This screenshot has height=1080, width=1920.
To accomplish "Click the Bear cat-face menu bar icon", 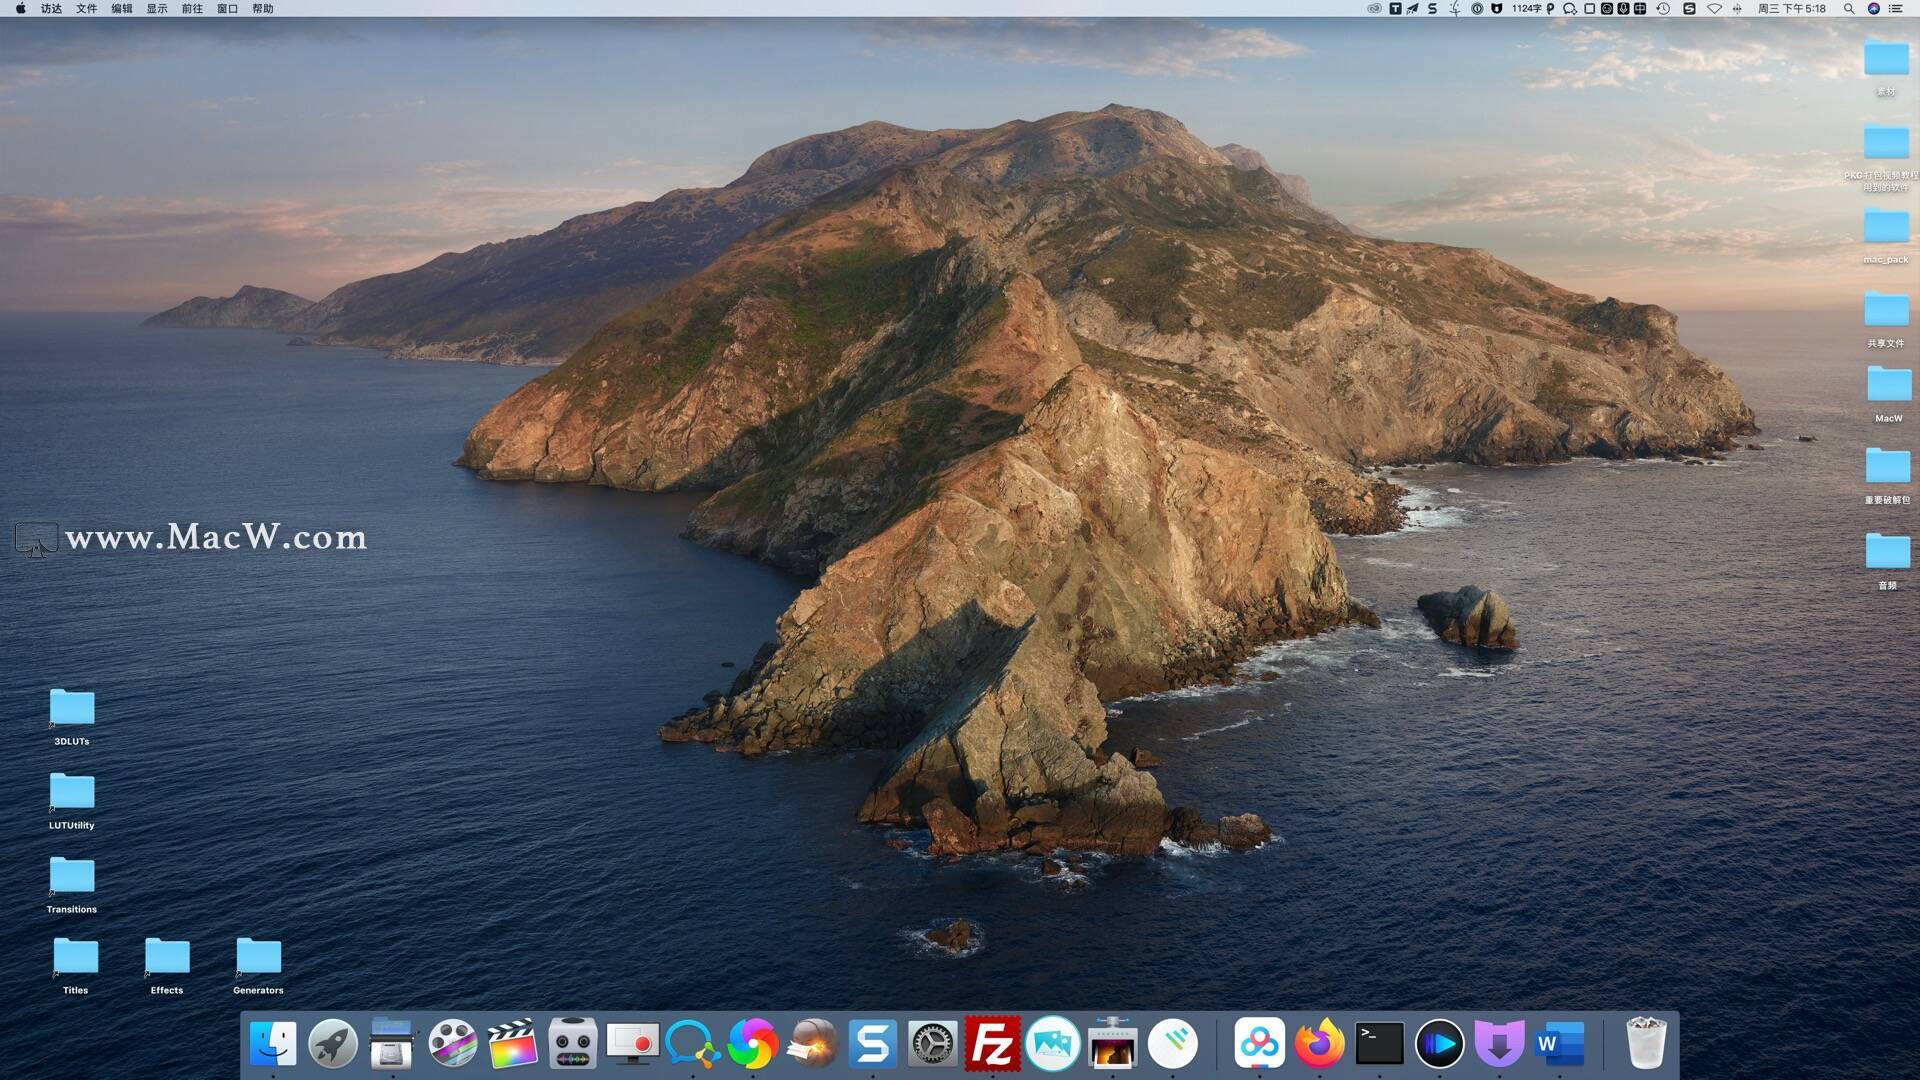I will 1496,9.
